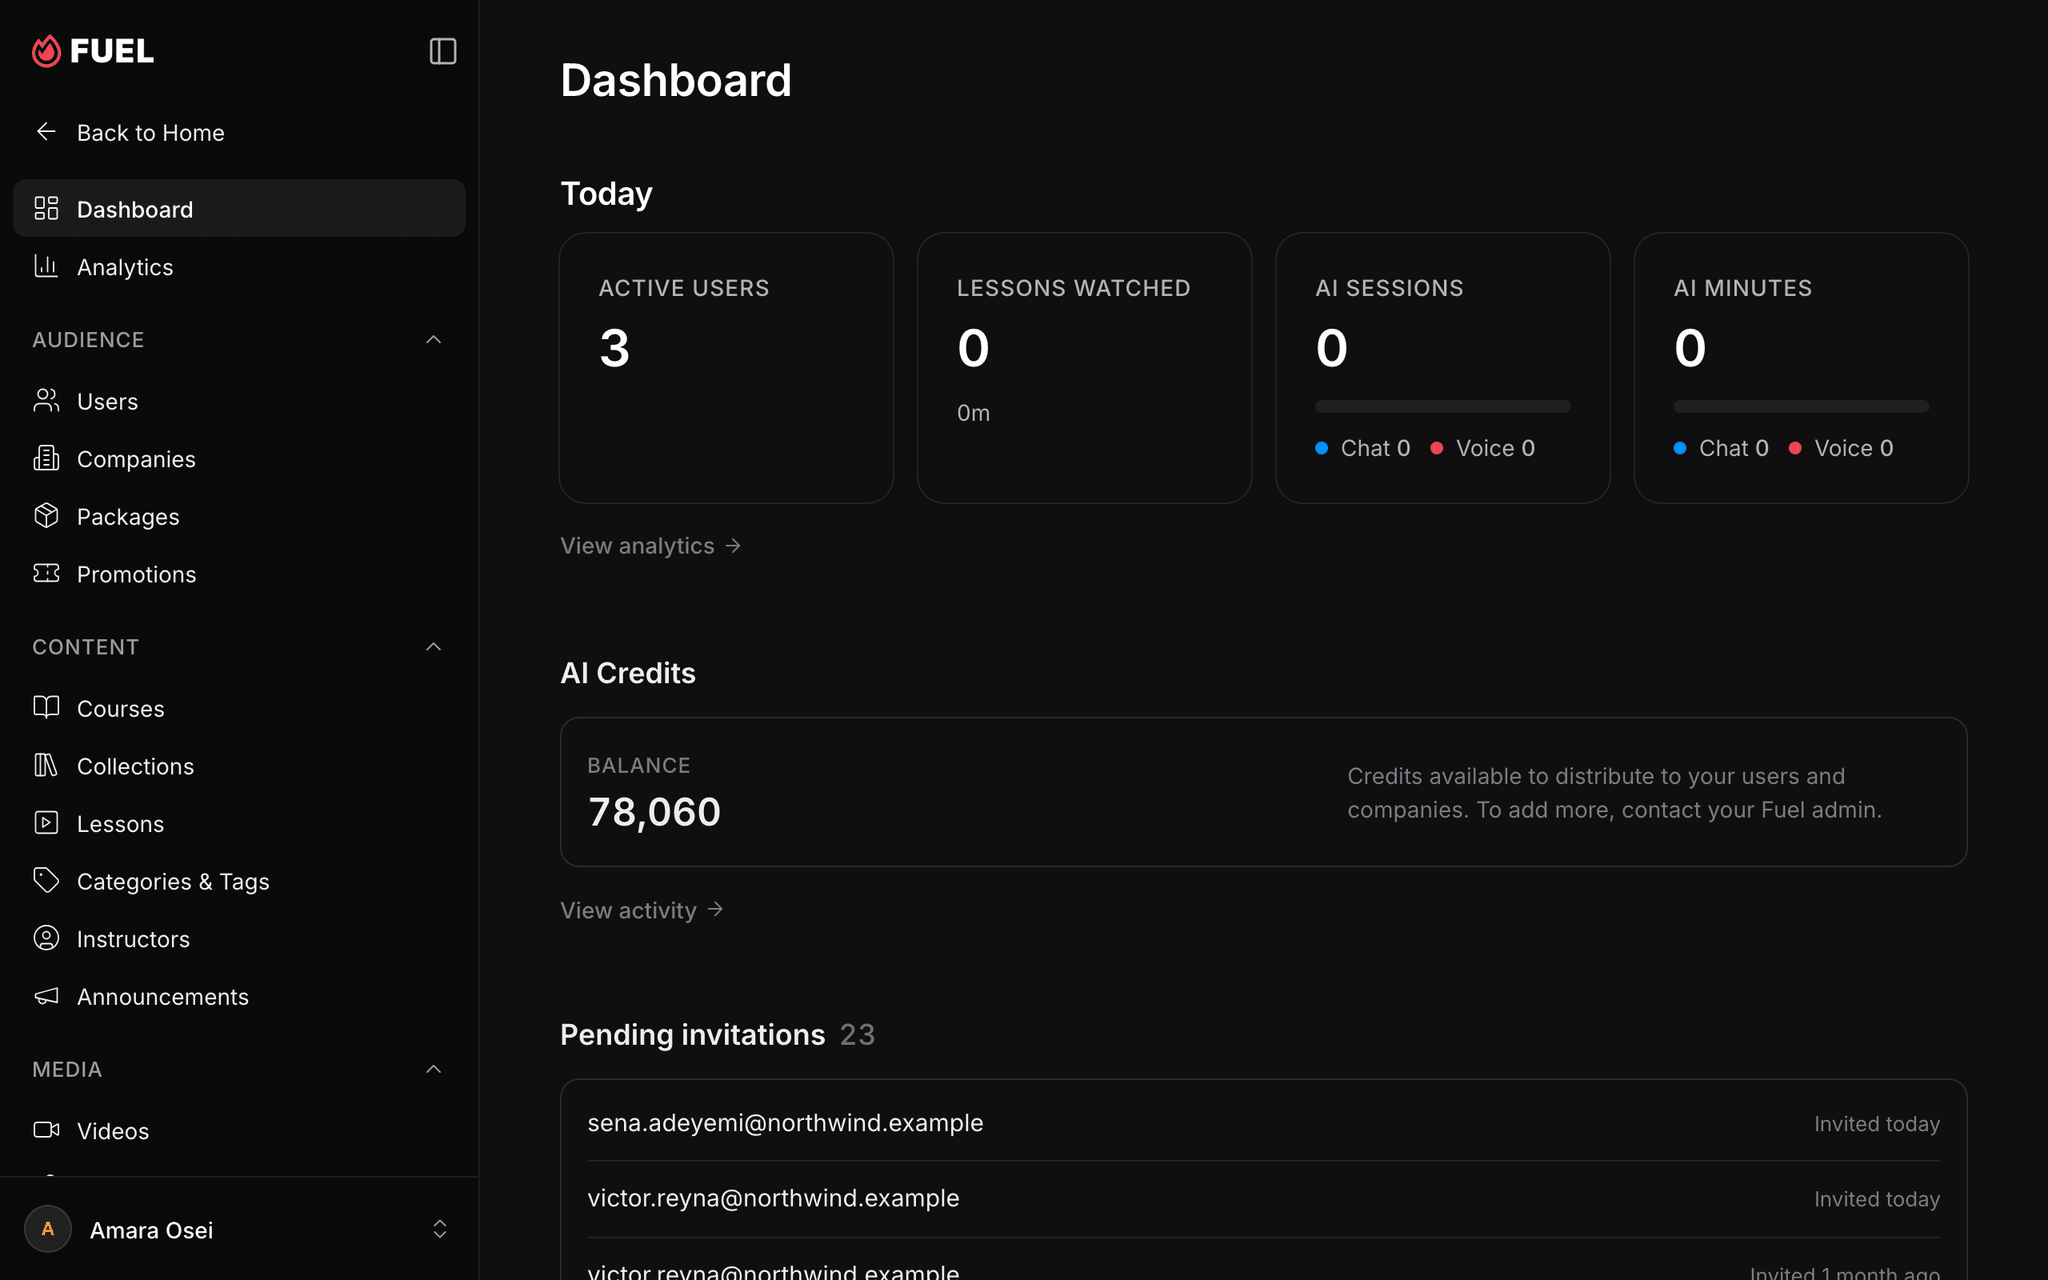Click the Back to Home arrow icon

click(46, 132)
